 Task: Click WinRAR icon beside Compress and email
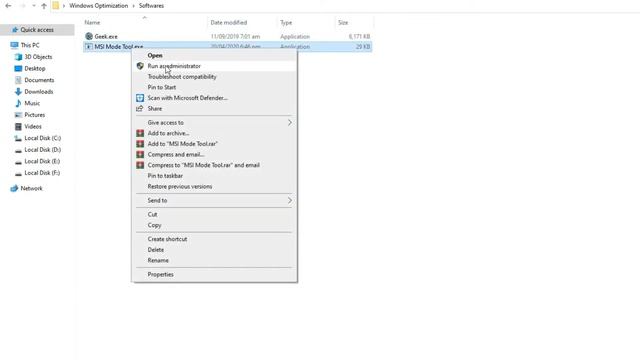point(140,154)
